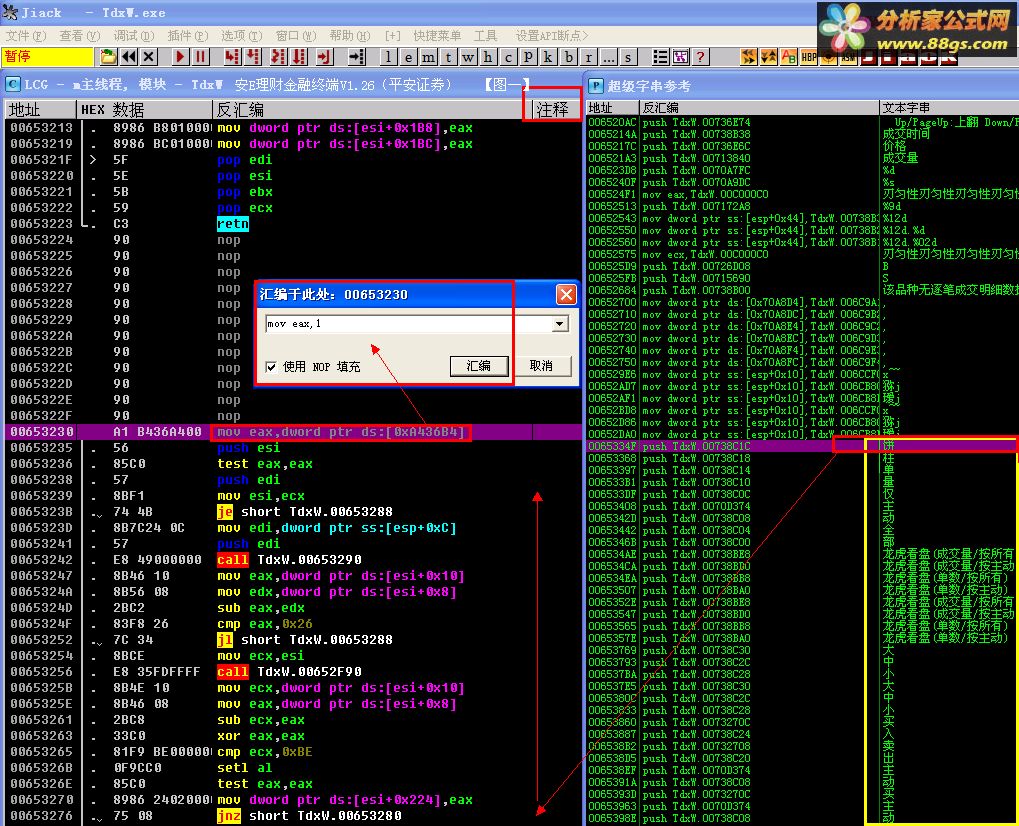Select the 'retn' instruction at 00653223
This screenshot has width=1019, height=826.
coord(233,224)
